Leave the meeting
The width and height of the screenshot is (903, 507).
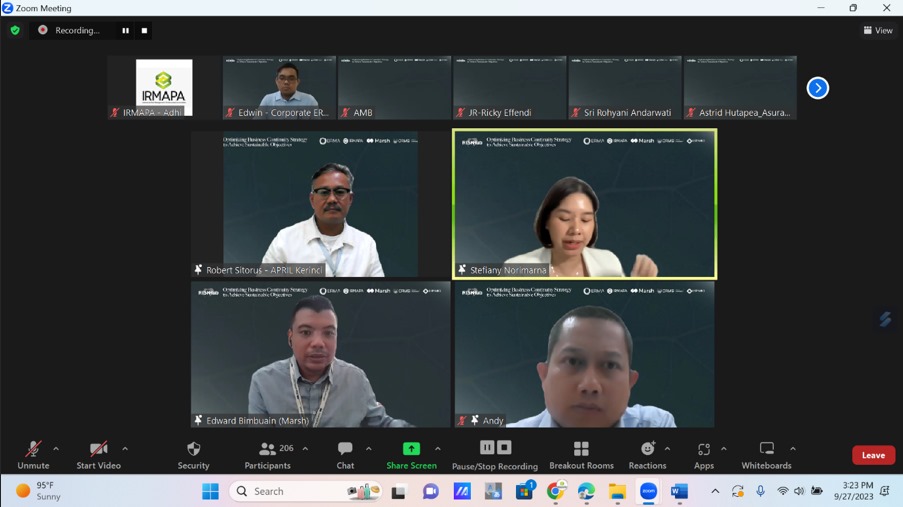pos(873,455)
